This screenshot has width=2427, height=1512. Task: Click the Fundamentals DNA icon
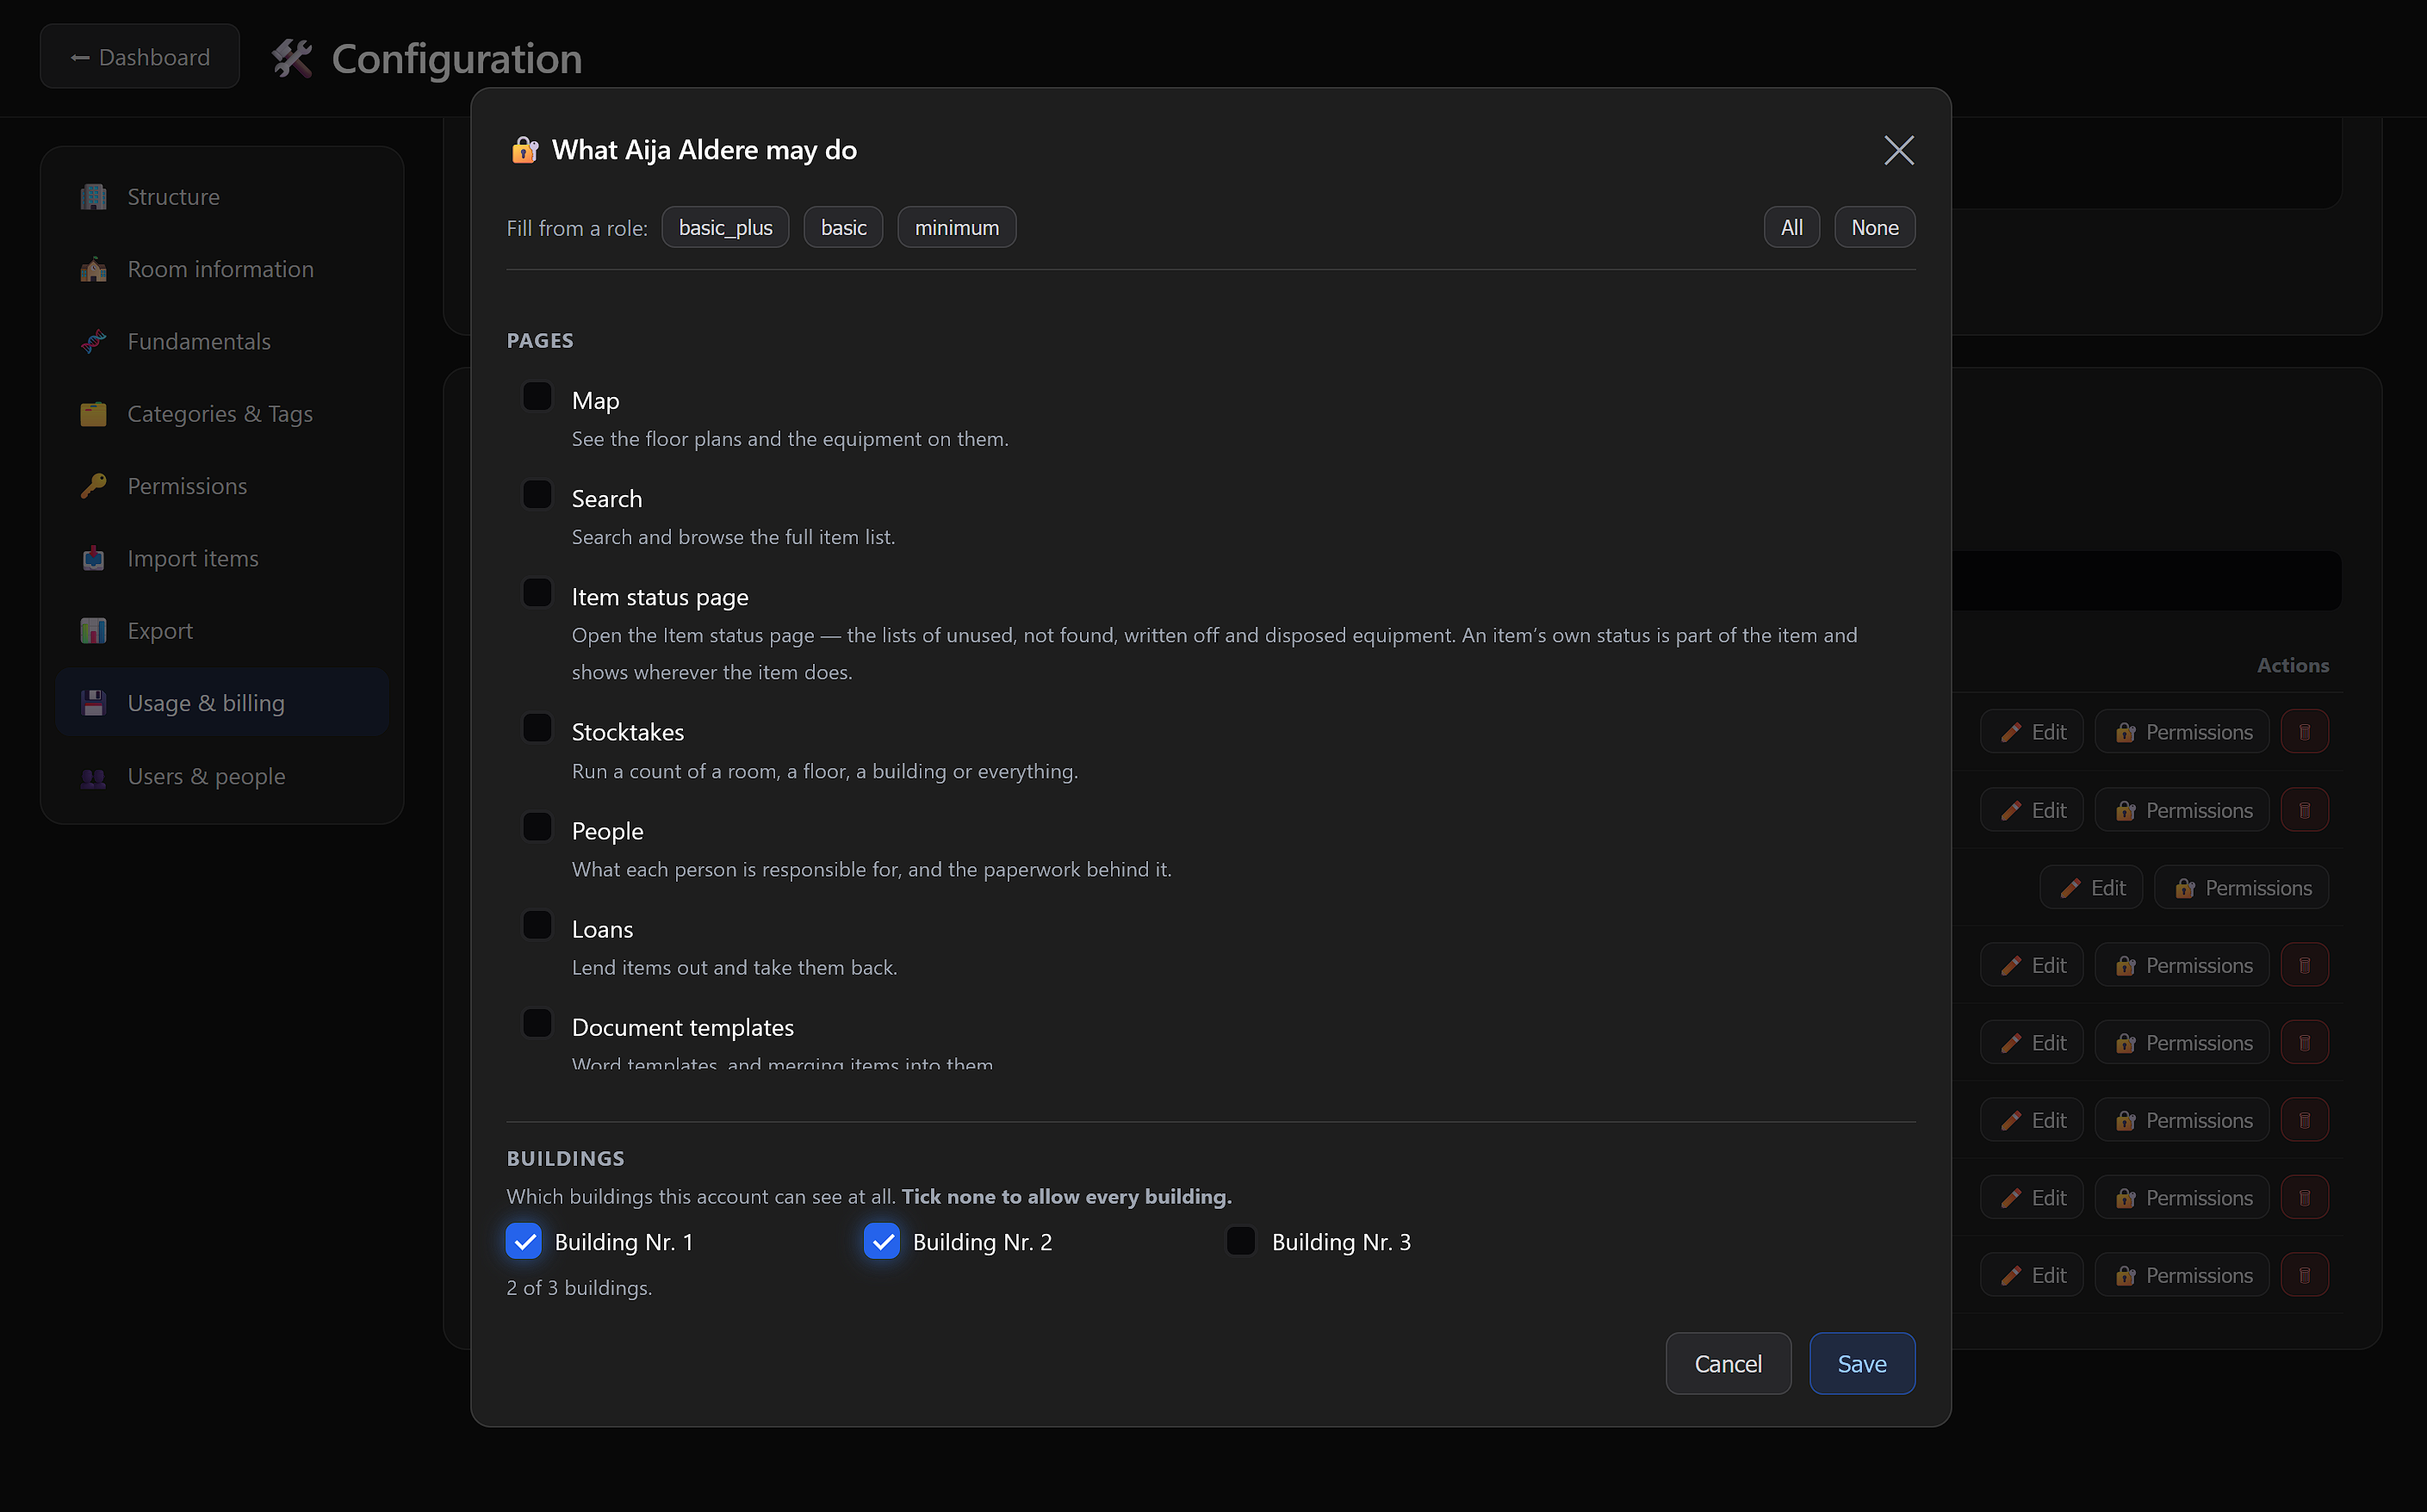pos(93,342)
